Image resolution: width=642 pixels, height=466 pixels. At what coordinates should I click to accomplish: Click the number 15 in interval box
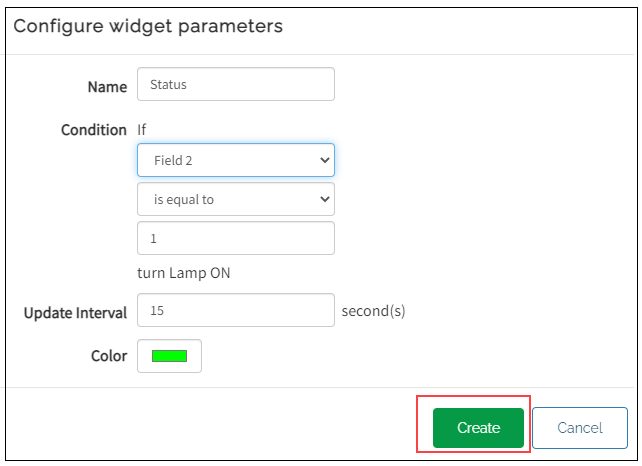point(157,311)
